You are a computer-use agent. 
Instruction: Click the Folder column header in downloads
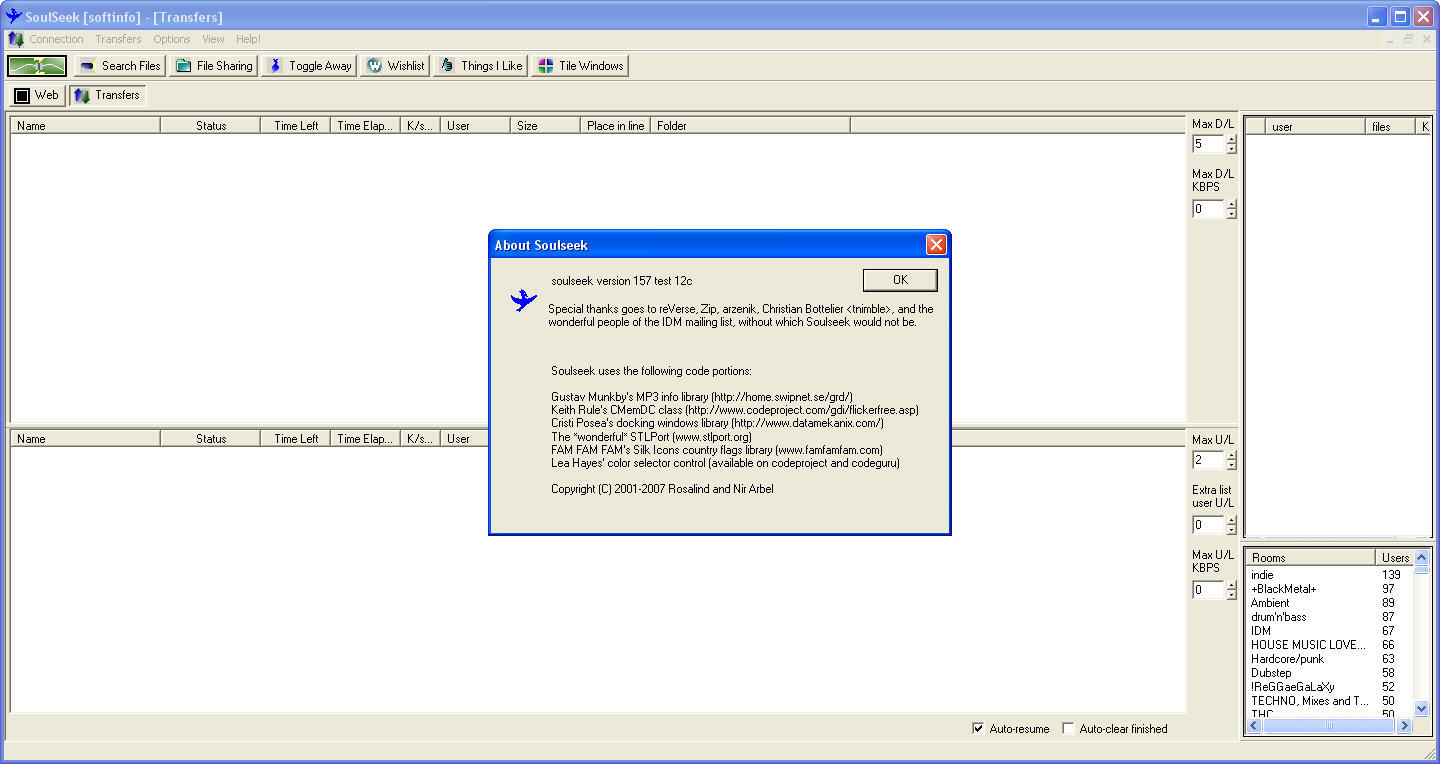pos(750,125)
